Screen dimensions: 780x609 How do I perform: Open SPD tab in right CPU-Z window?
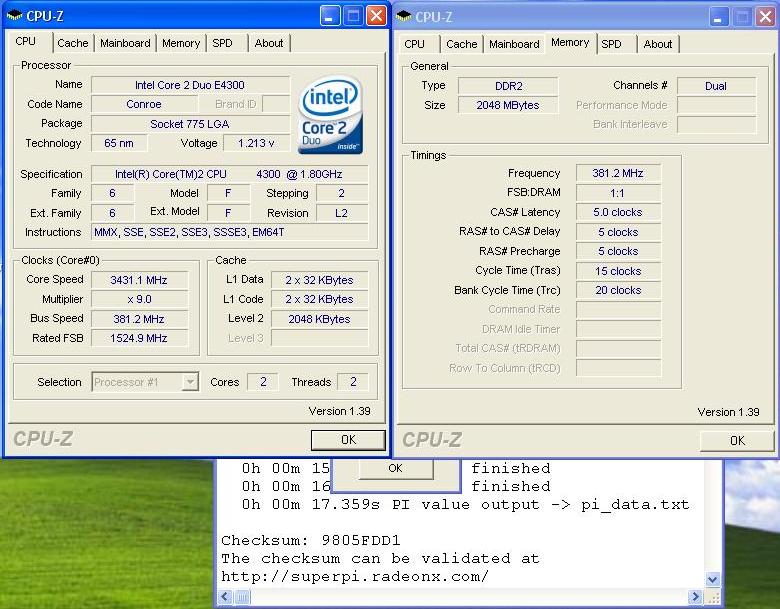pos(611,44)
